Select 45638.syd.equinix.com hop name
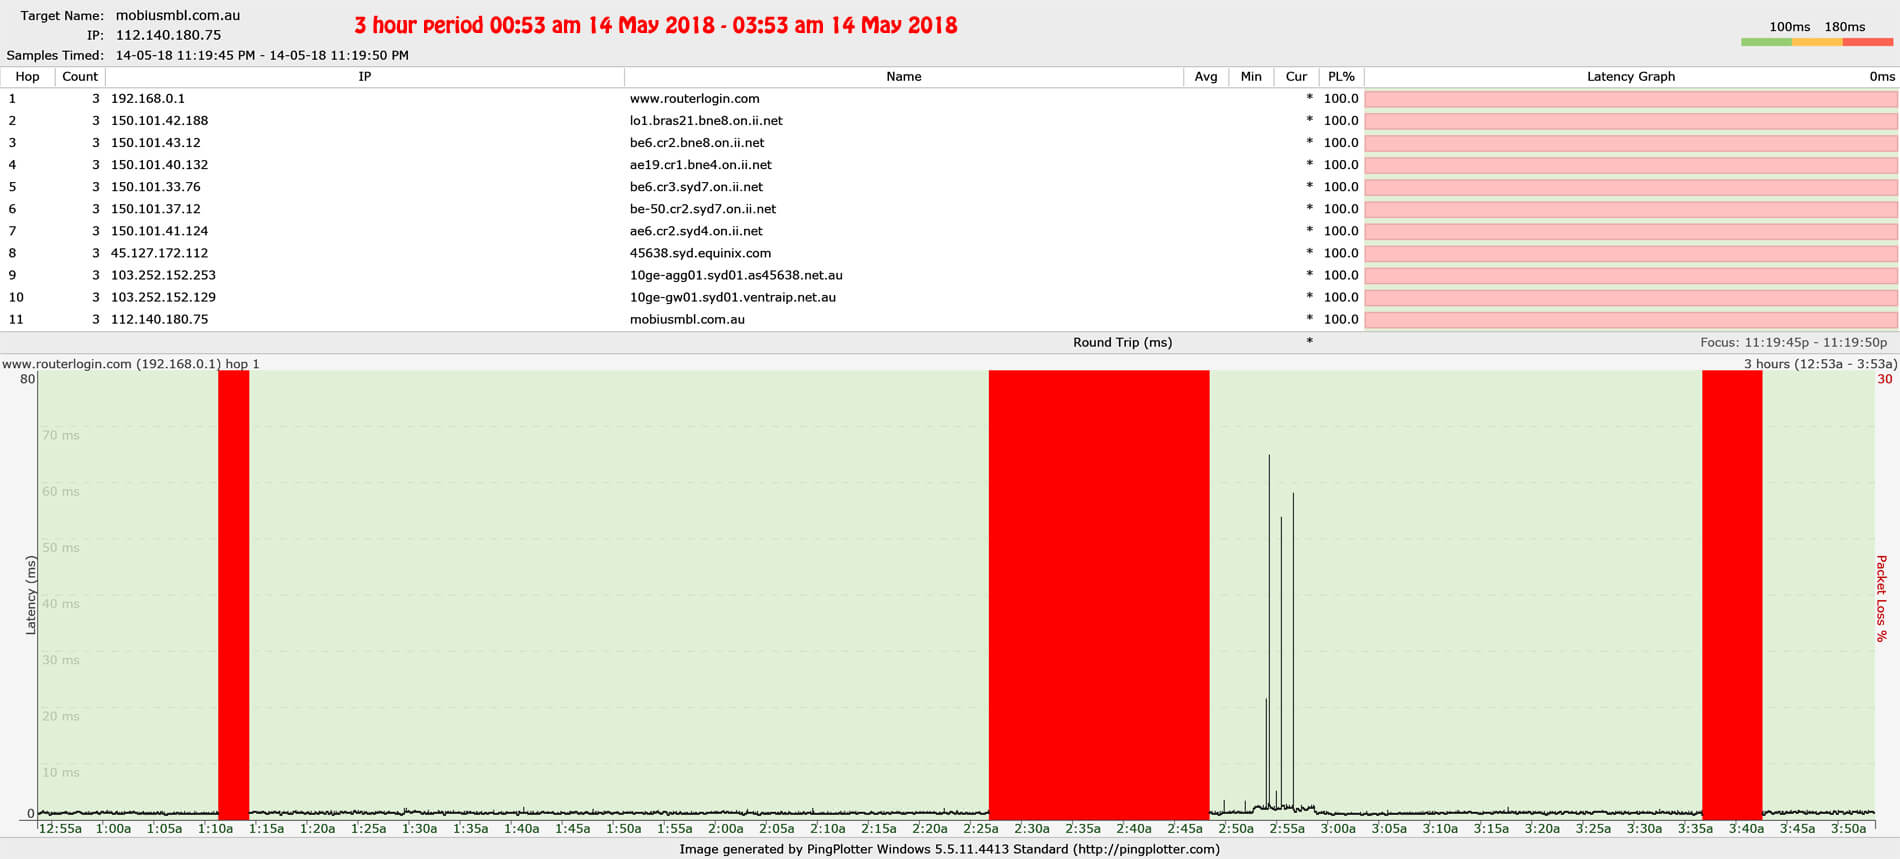The height and width of the screenshot is (859, 1900). click(700, 253)
